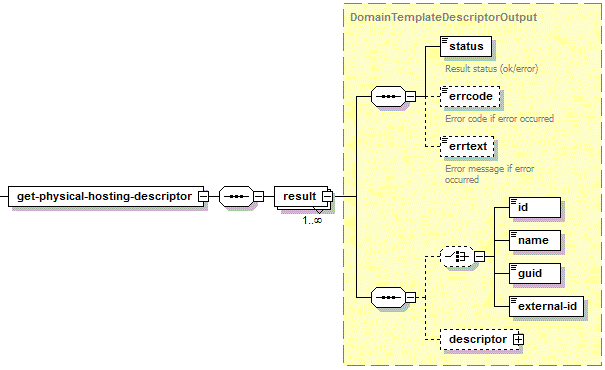Click the DomainTemplateDescriptorOutput type label

point(443,17)
